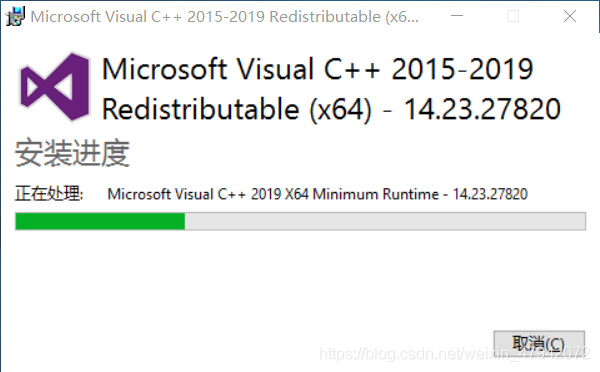Click the grey unfilled part of the progress bar
600x372 pixels.
click(385, 221)
